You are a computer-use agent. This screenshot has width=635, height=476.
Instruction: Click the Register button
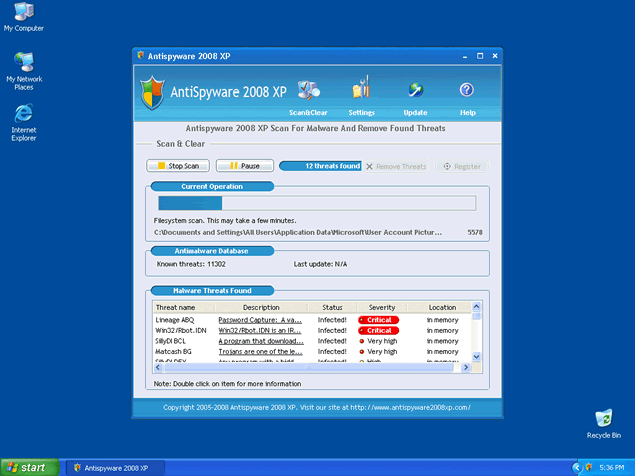click(x=461, y=166)
